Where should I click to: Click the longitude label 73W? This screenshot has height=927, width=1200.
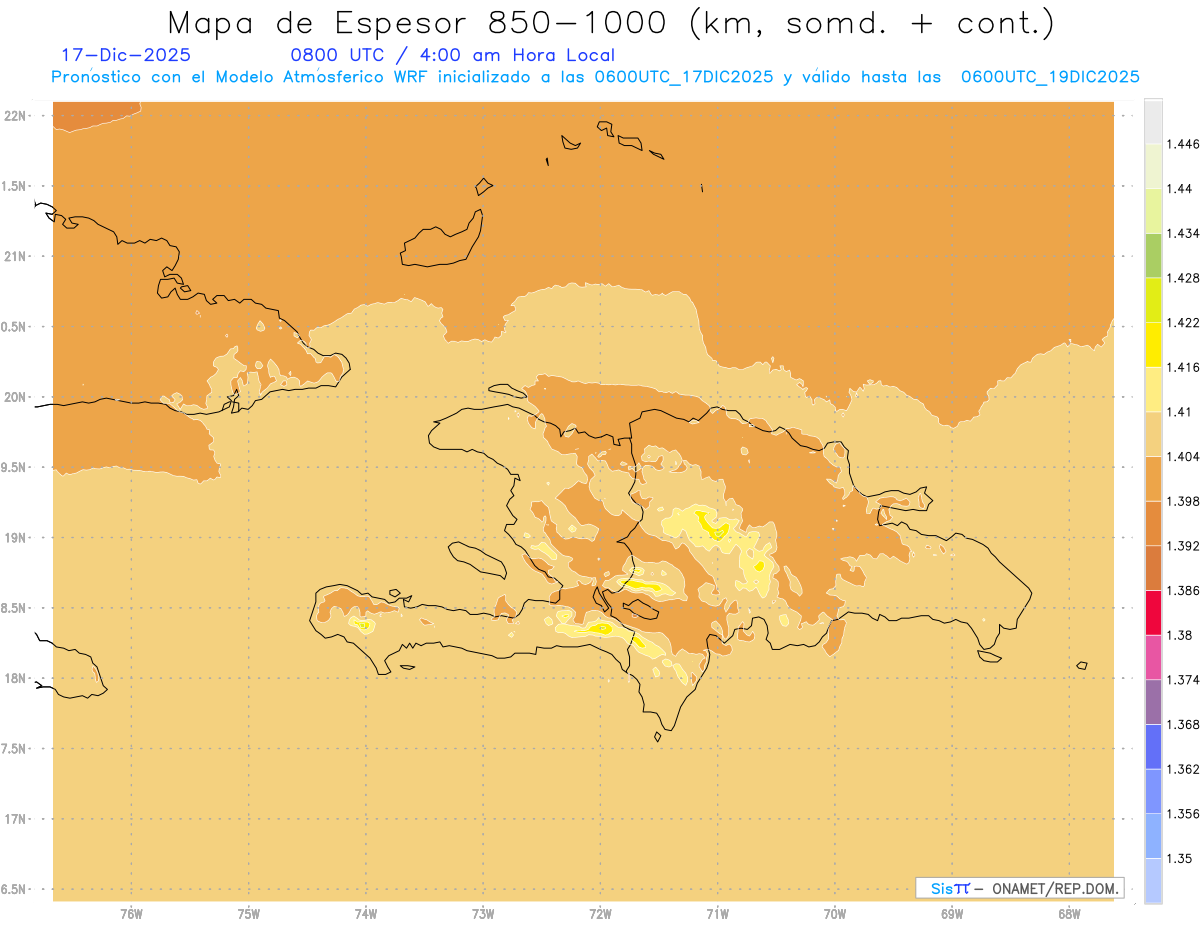[x=483, y=915]
